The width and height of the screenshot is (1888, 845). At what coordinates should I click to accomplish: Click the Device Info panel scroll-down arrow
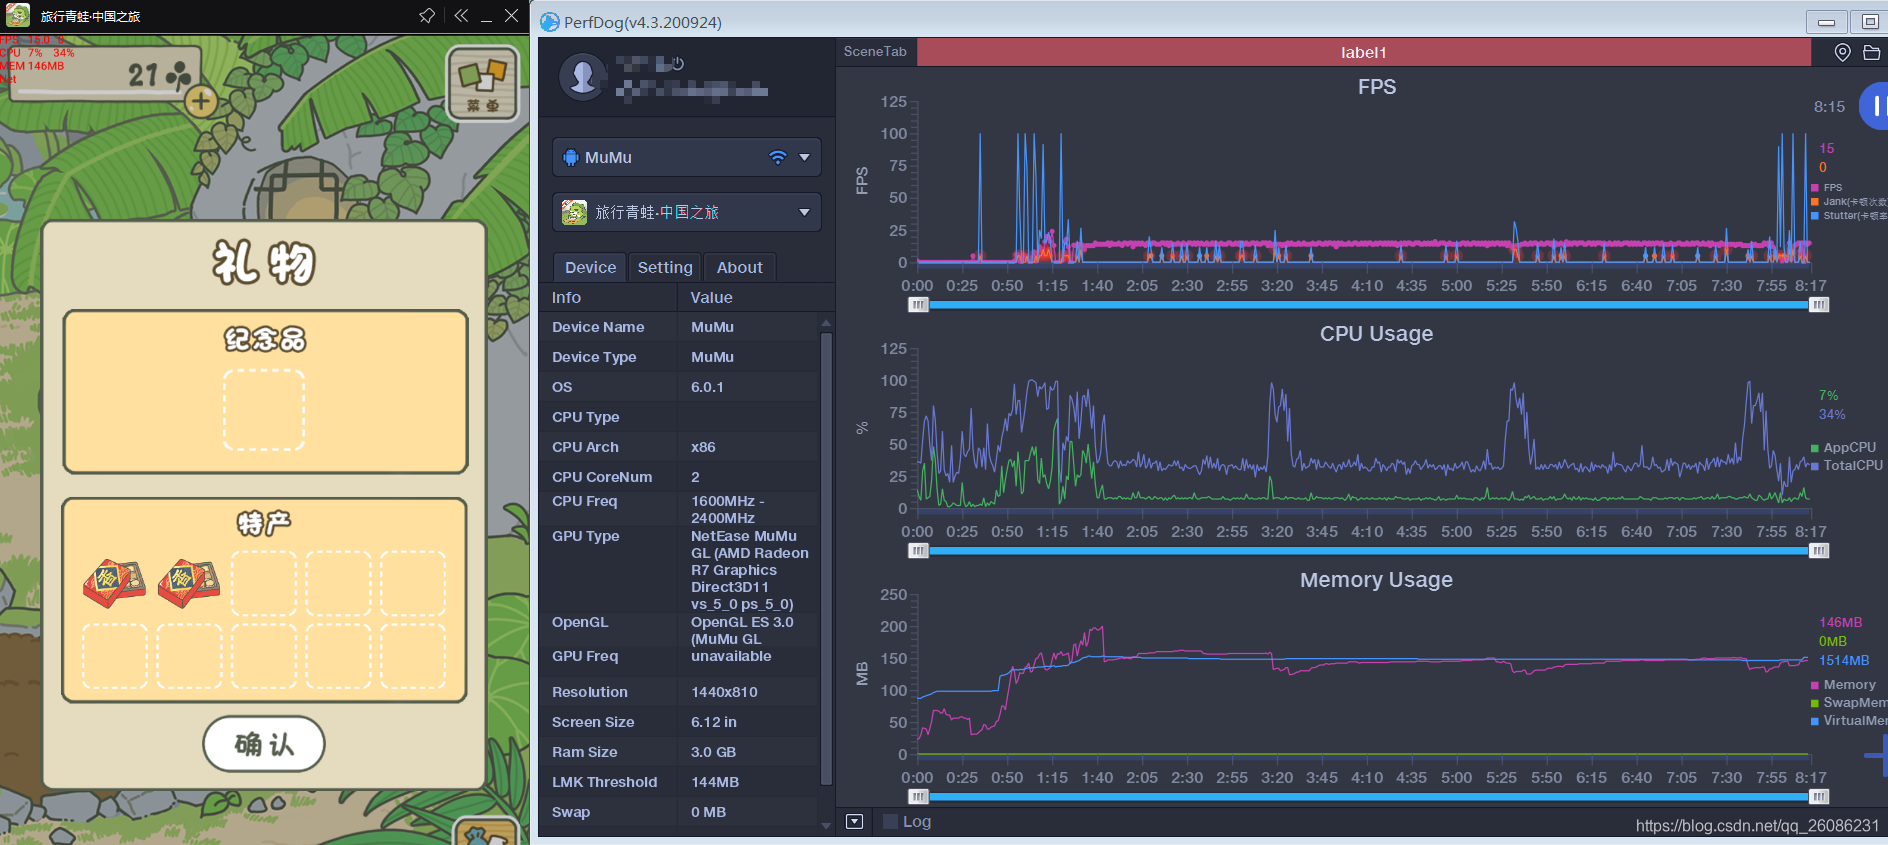[826, 826]
